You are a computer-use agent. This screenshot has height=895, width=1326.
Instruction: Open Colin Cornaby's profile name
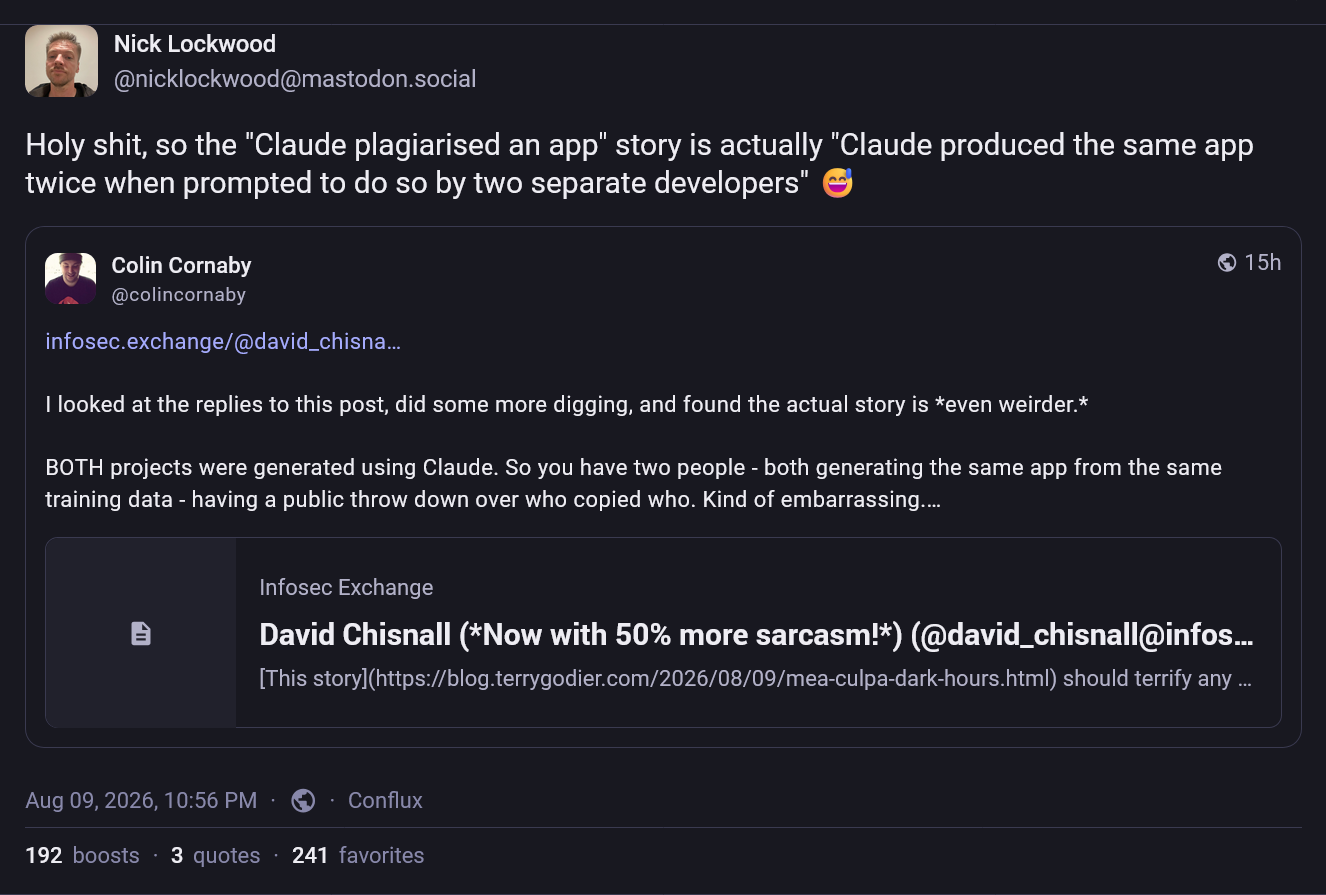(181, 265)
